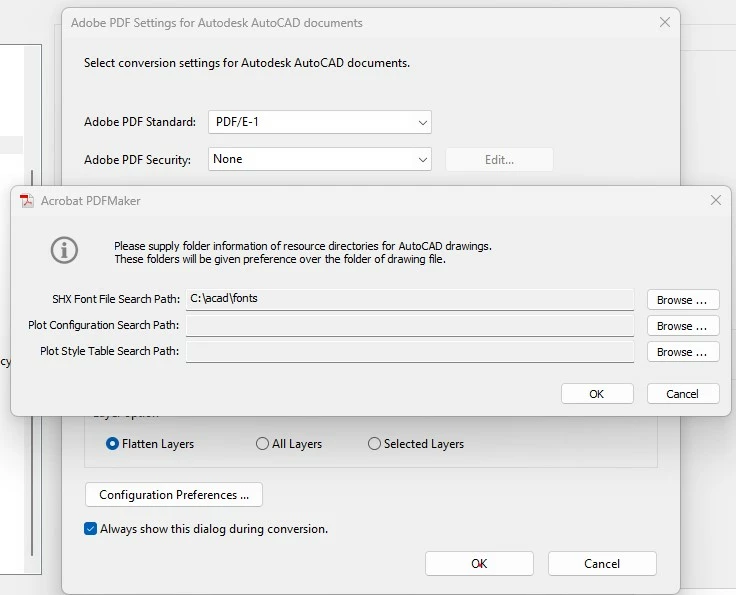Image resolution: width=736 pixels, height=595 pixels.
Task: Click the information icon in PDFMaker dialog
Action: point(64,250)
